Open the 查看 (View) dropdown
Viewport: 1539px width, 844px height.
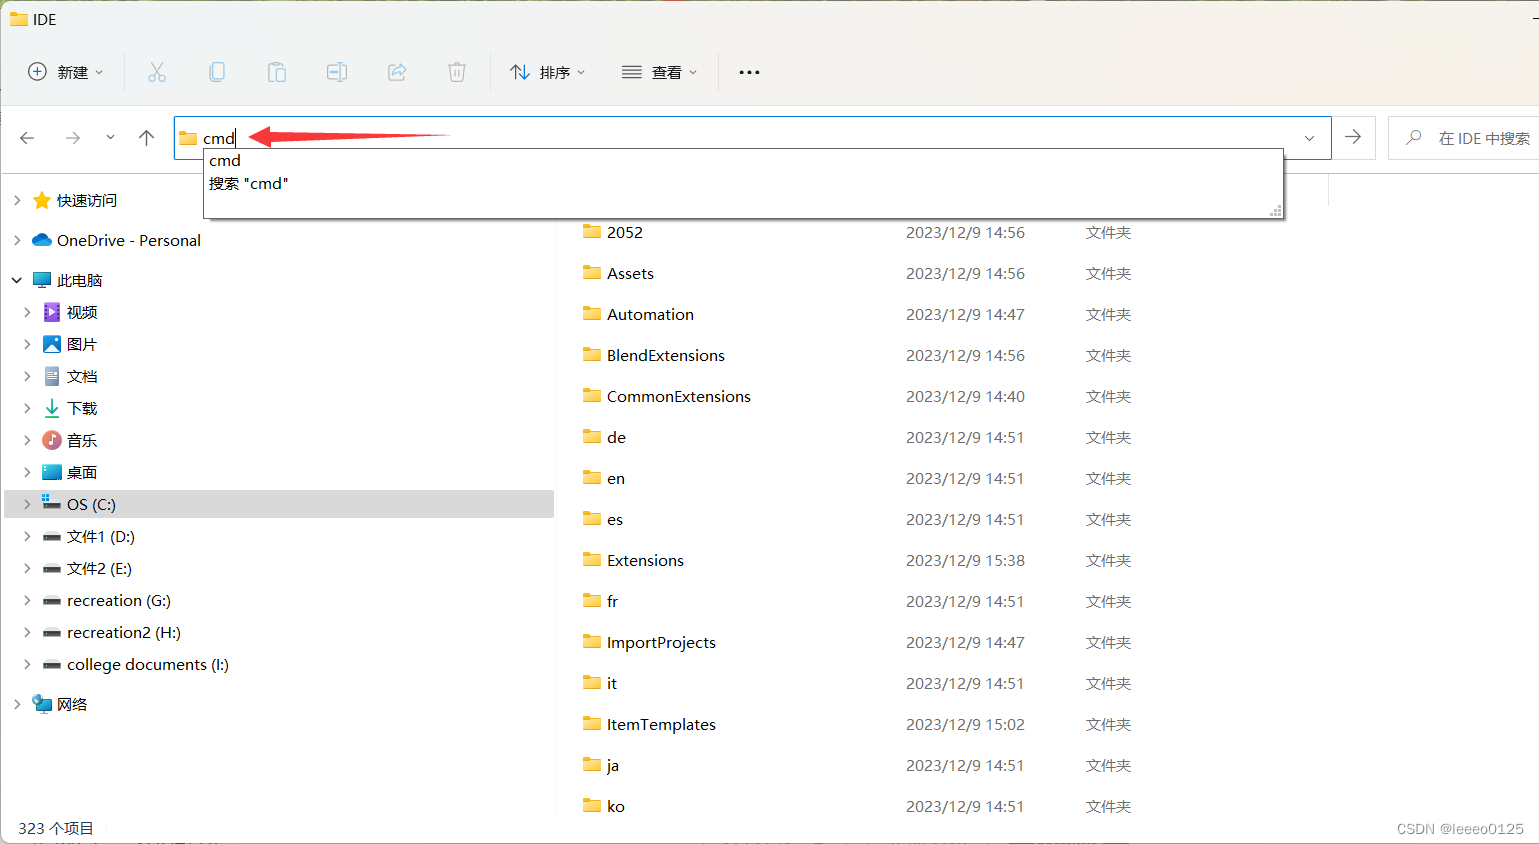coord(659,71)
